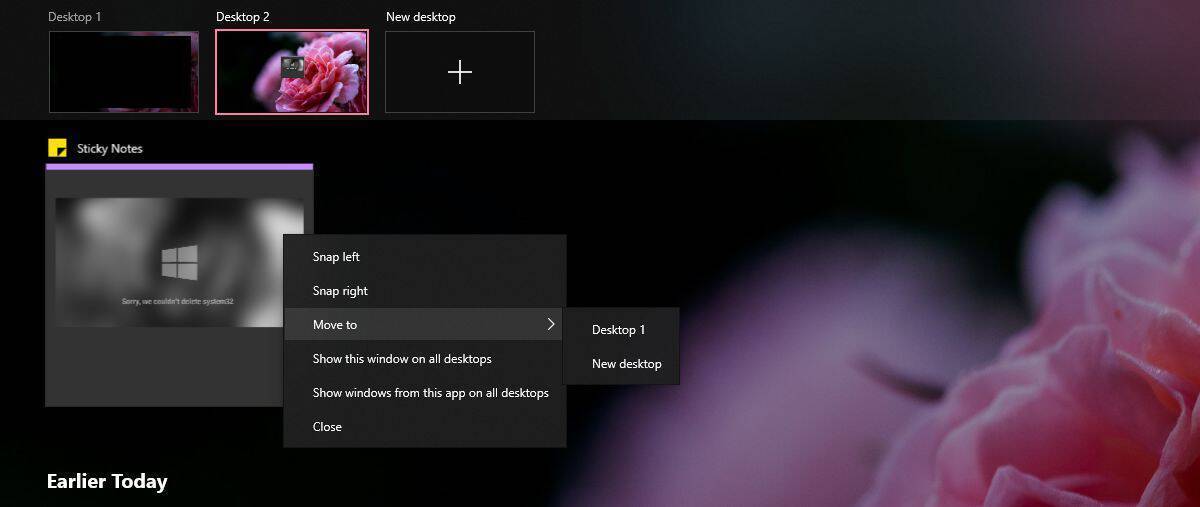1200x507 pixels.
Task: Click the Desktop 1 label text
Action: tap(75, 17)
